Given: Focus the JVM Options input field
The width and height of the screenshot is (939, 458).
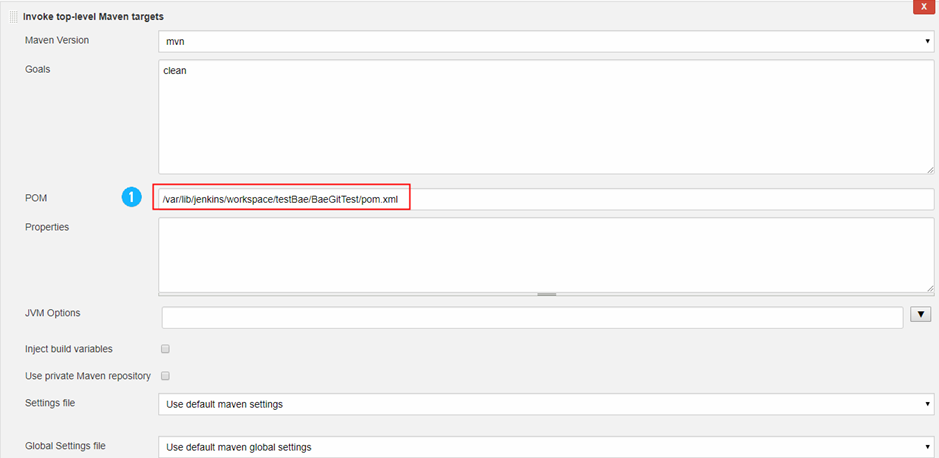Looking at the screenshot, I should pos(532,317).
